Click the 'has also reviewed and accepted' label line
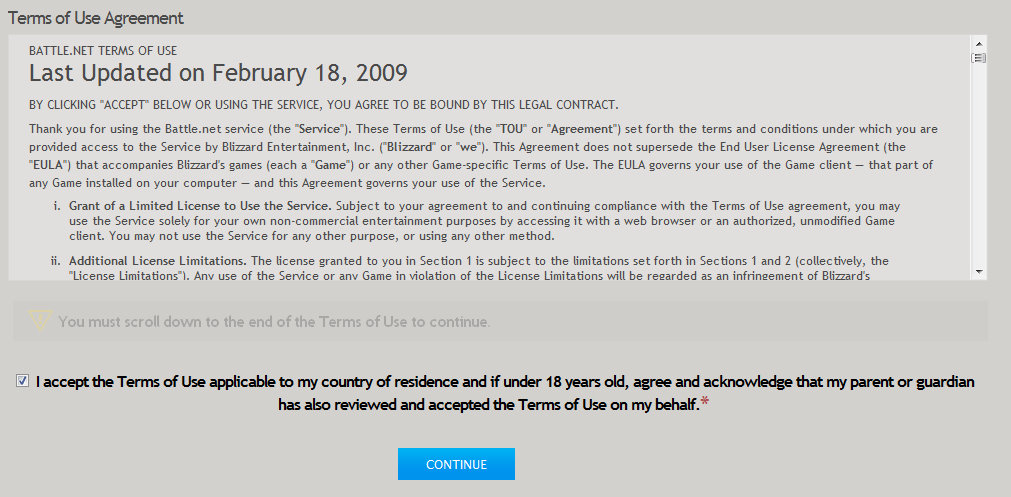This screenshot has width=1011, height=497. pos(489,405)
